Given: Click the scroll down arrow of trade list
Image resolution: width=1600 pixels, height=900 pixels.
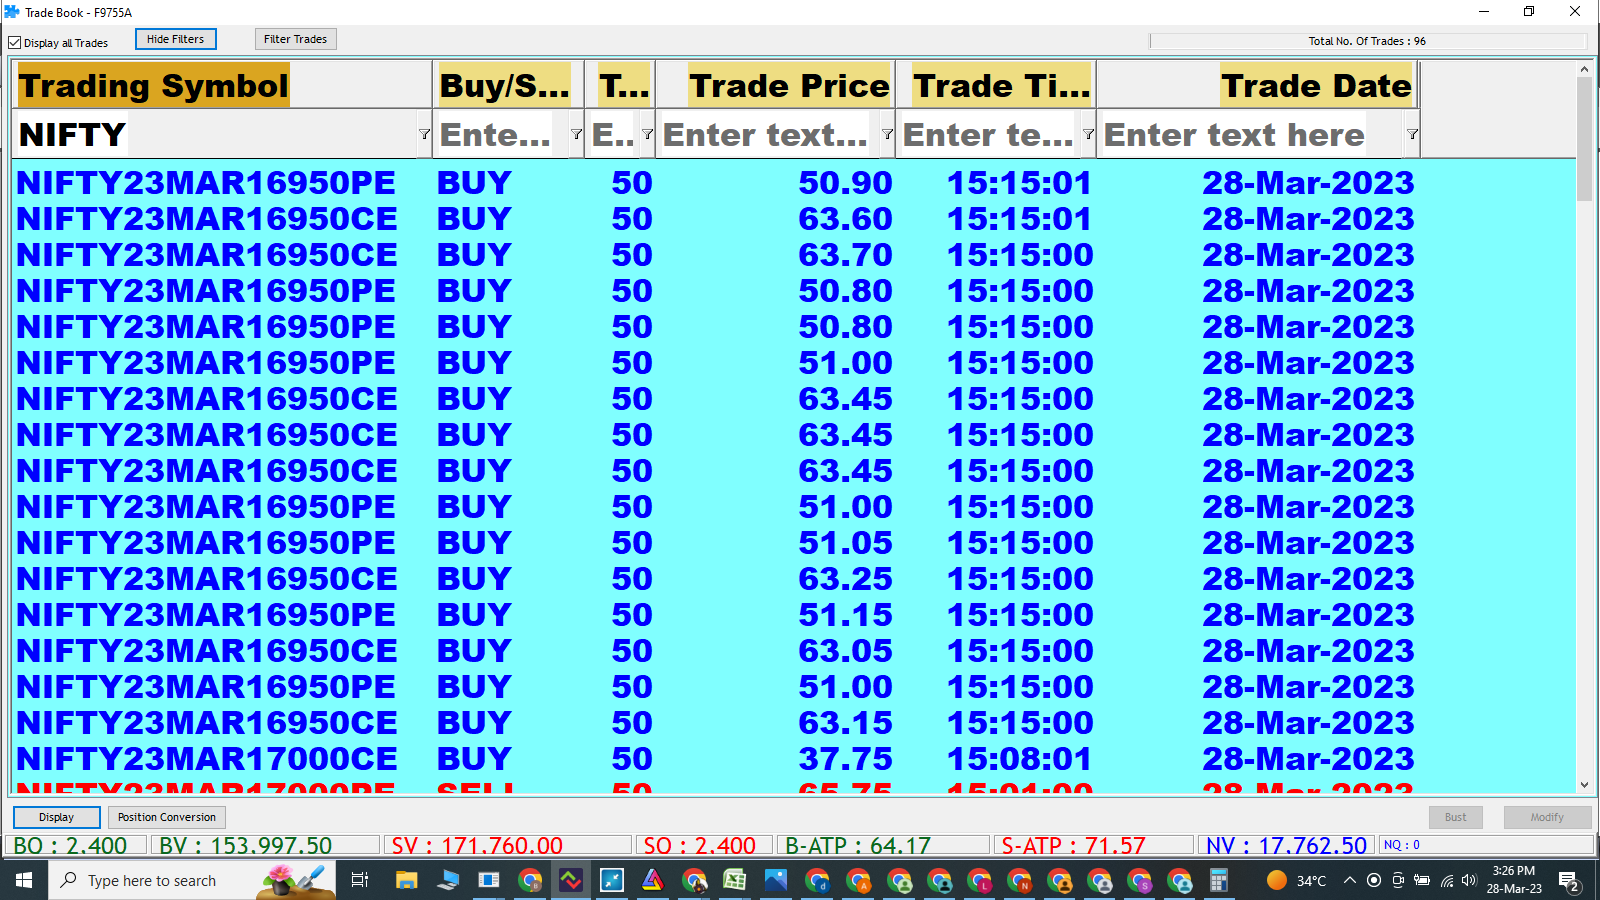Looking at the screenshot, I should (x=1584, y=785).
